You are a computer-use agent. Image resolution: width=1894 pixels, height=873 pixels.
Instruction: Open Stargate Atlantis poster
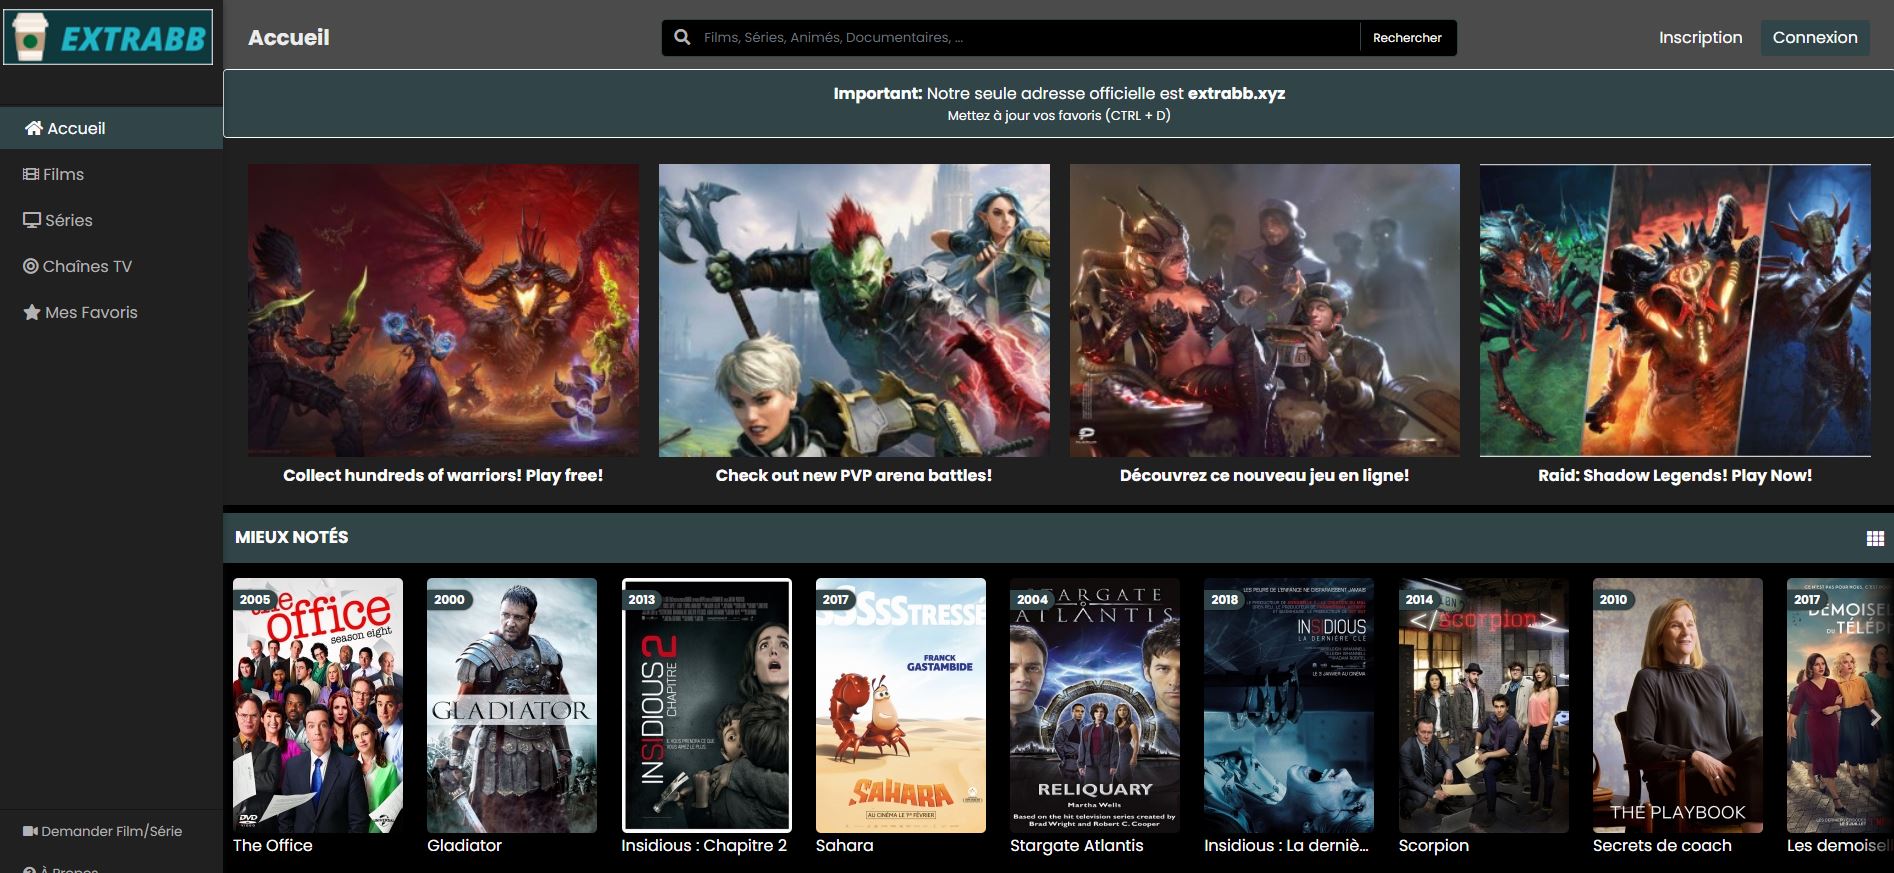1095,705
